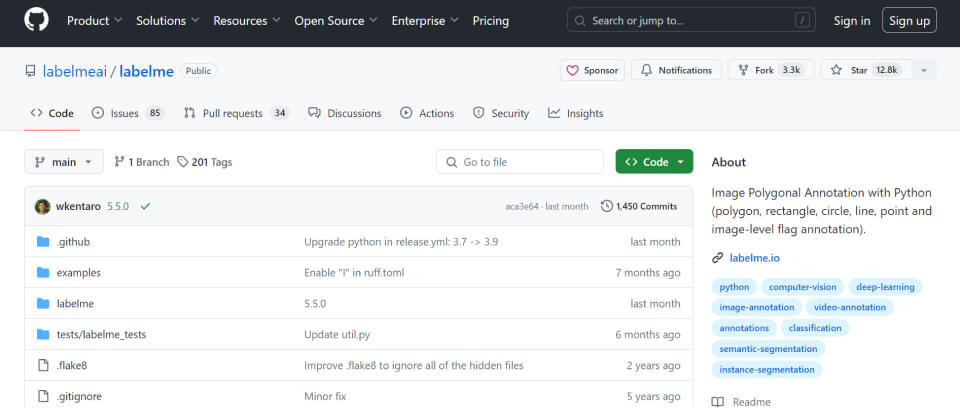This screenshot has height=408, width=960.
Task: Open the Insights tab
Action: pos(576,113)
